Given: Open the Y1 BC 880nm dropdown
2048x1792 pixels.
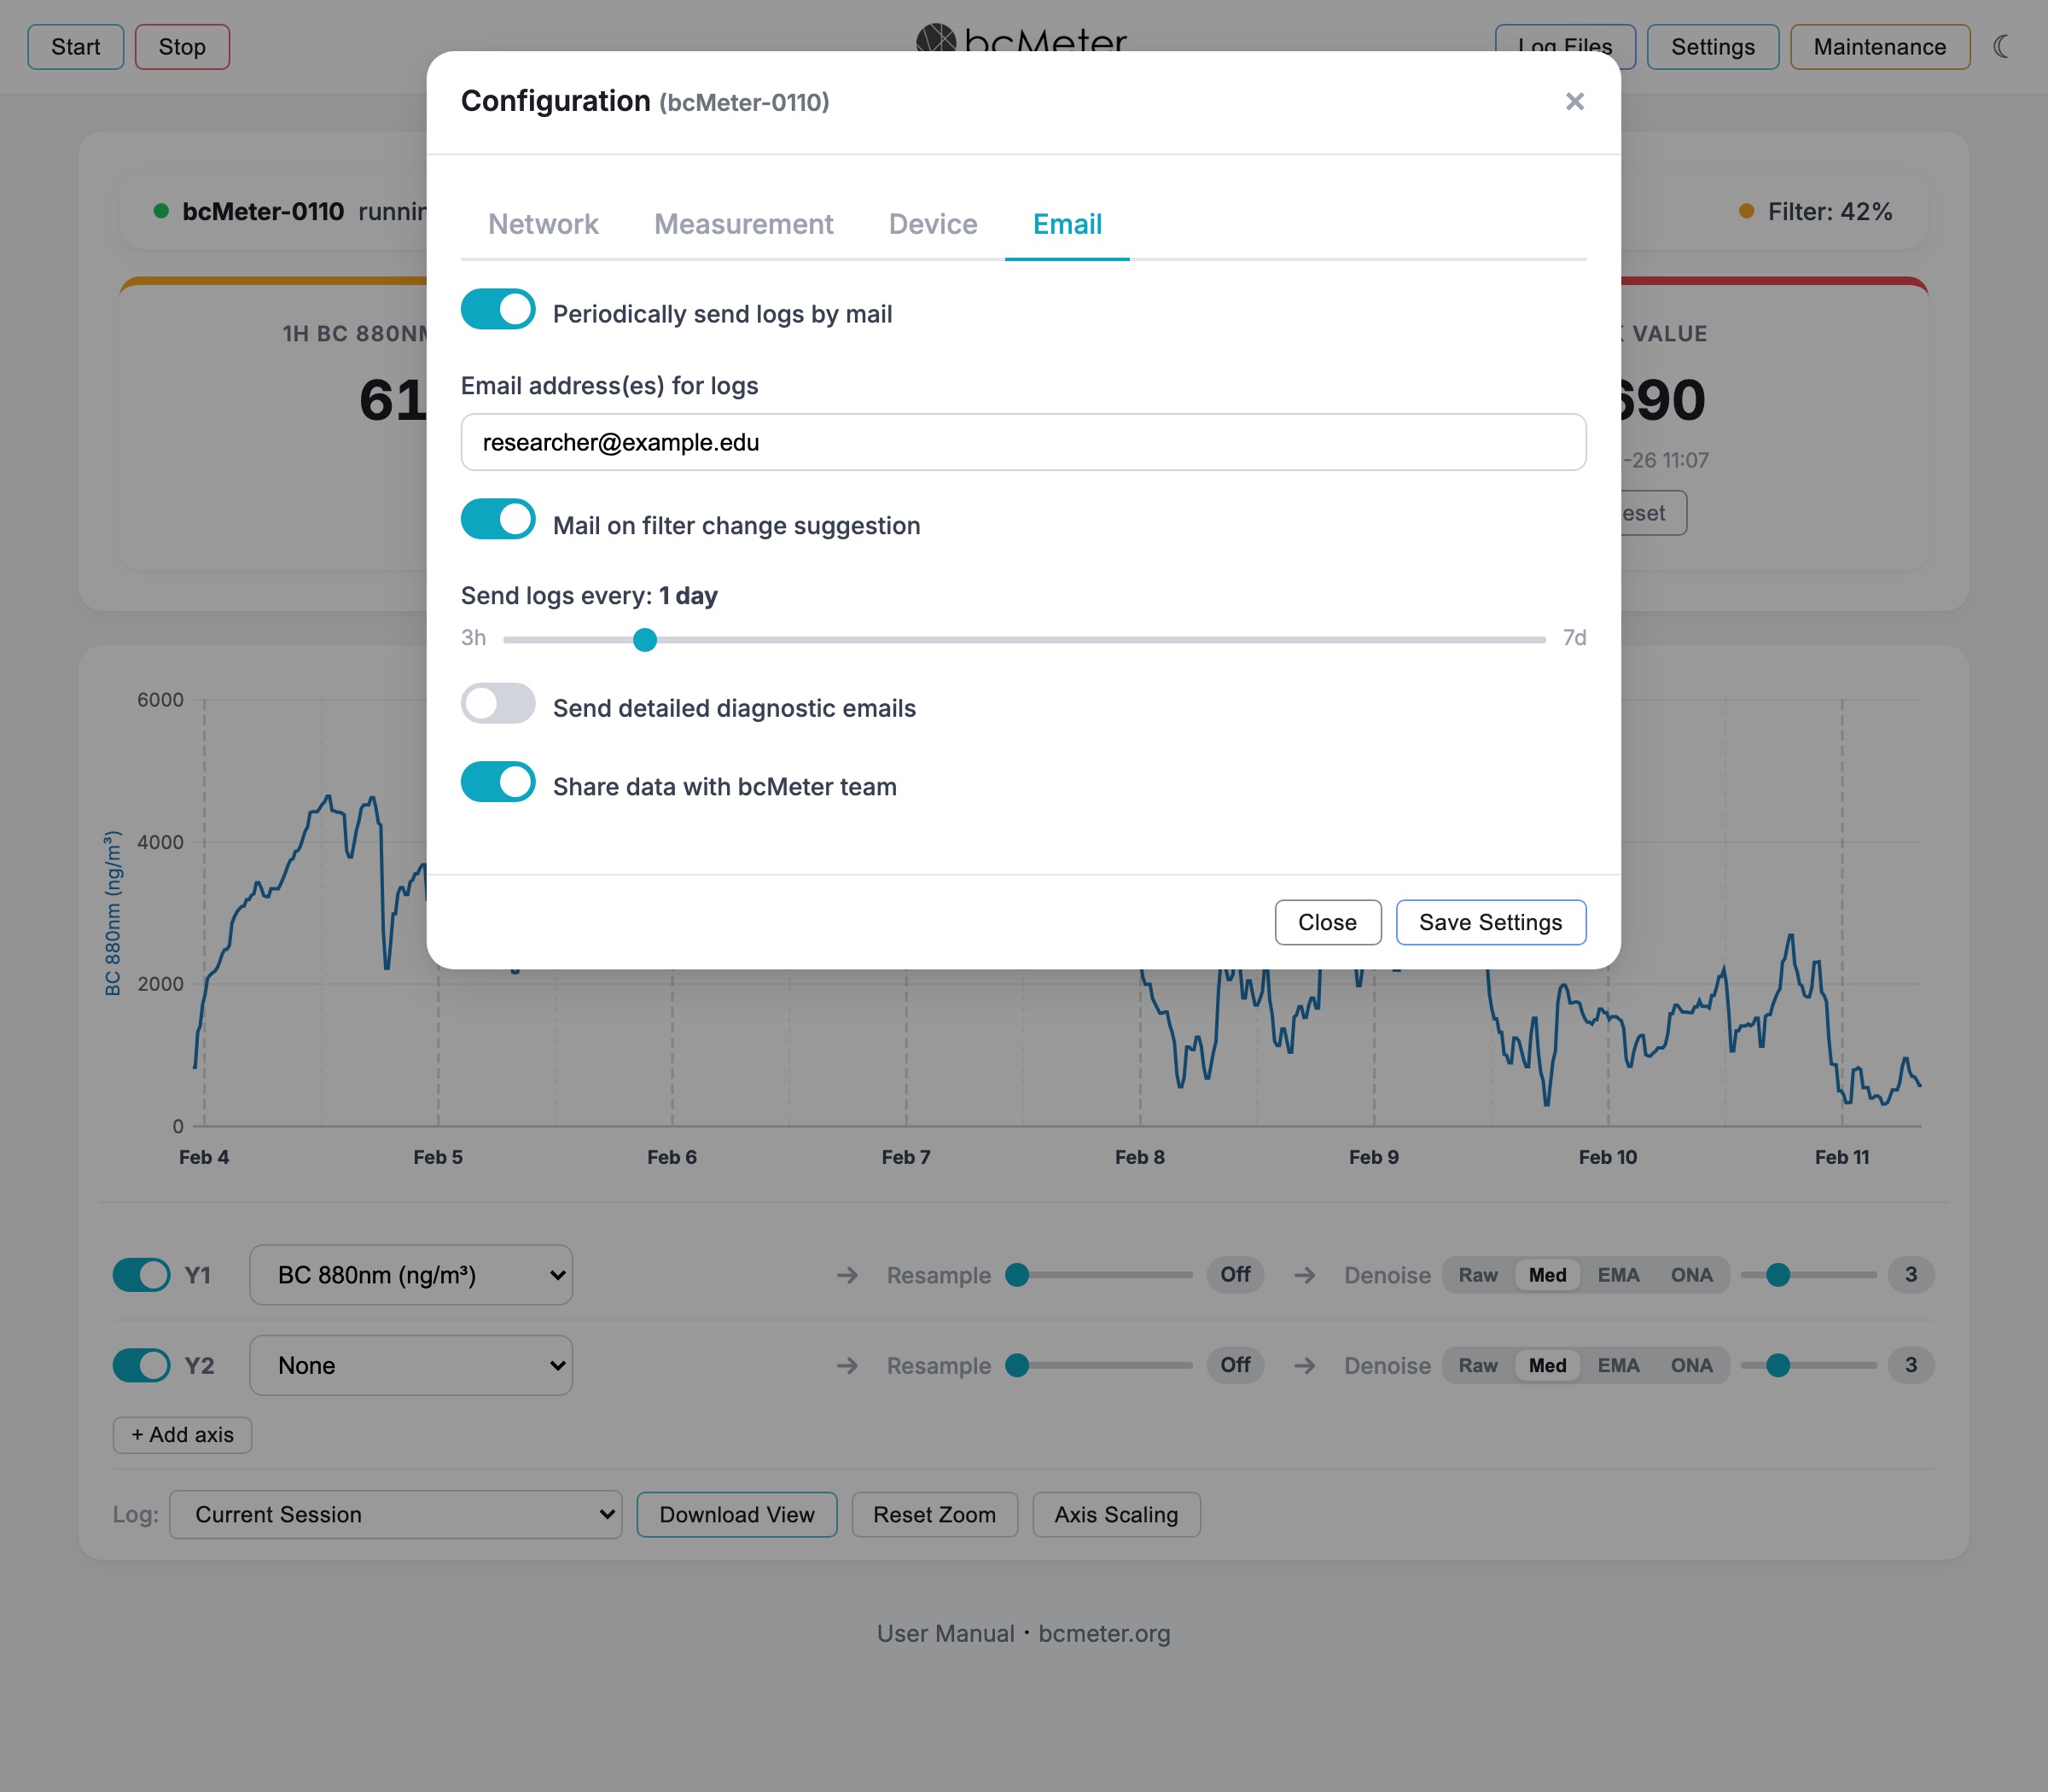Looking at the screenshot, I should [x=411, y=1275].
